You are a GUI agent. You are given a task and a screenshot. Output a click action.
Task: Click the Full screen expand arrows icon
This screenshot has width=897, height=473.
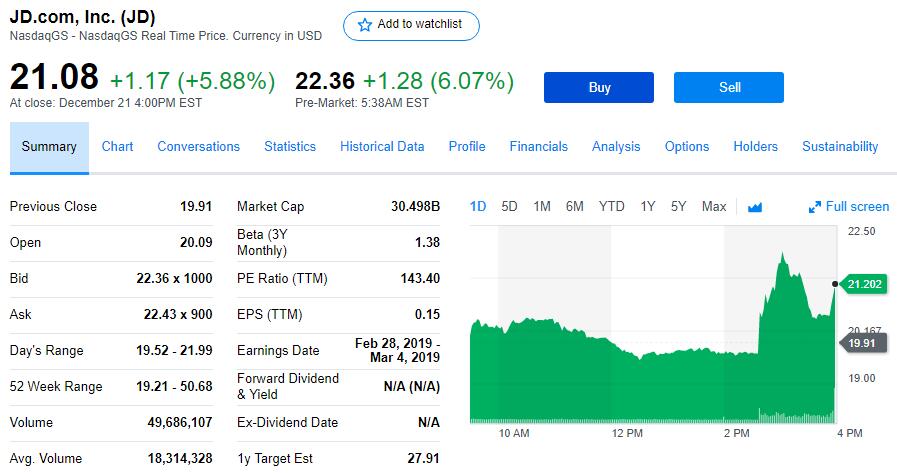click(x=814, y=207)
